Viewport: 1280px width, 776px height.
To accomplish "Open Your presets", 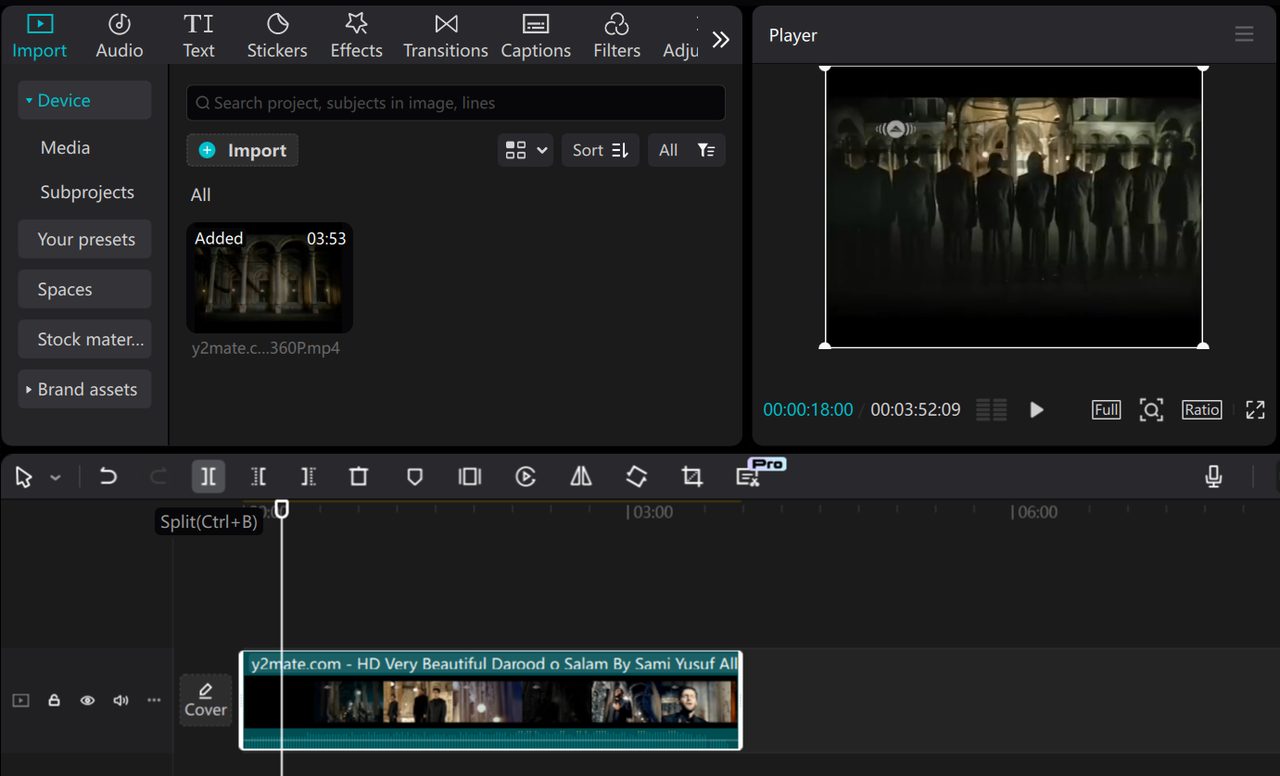I will 84,239.
